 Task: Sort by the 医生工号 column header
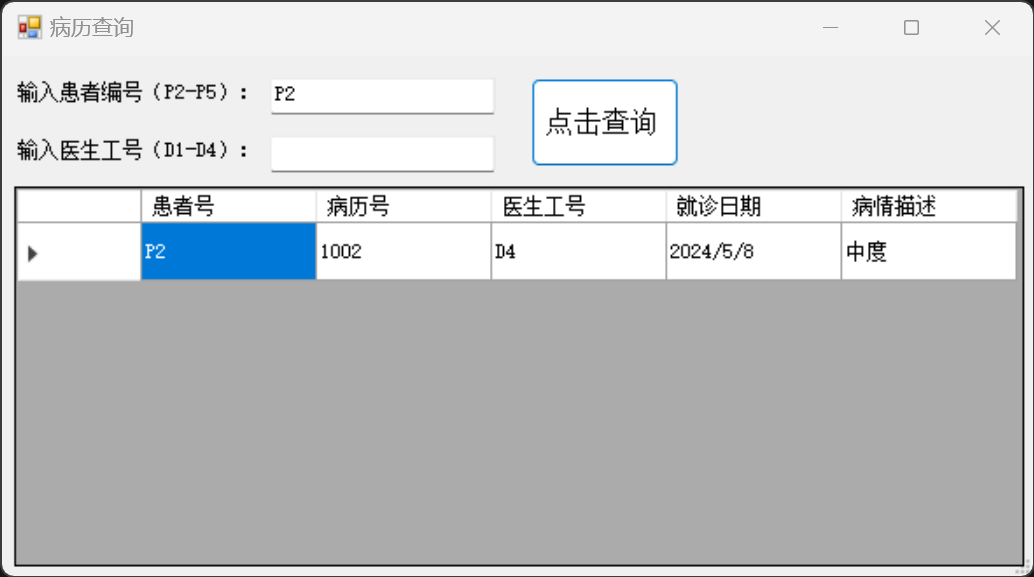pyautogui.click(x=578, y=206)
